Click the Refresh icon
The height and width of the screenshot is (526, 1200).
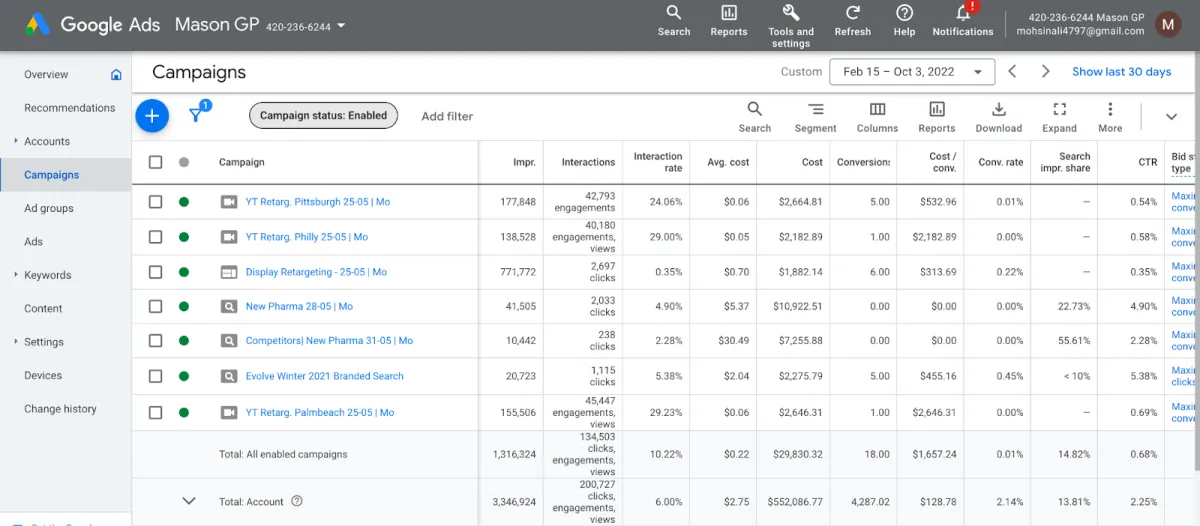(x=852, y=20)
